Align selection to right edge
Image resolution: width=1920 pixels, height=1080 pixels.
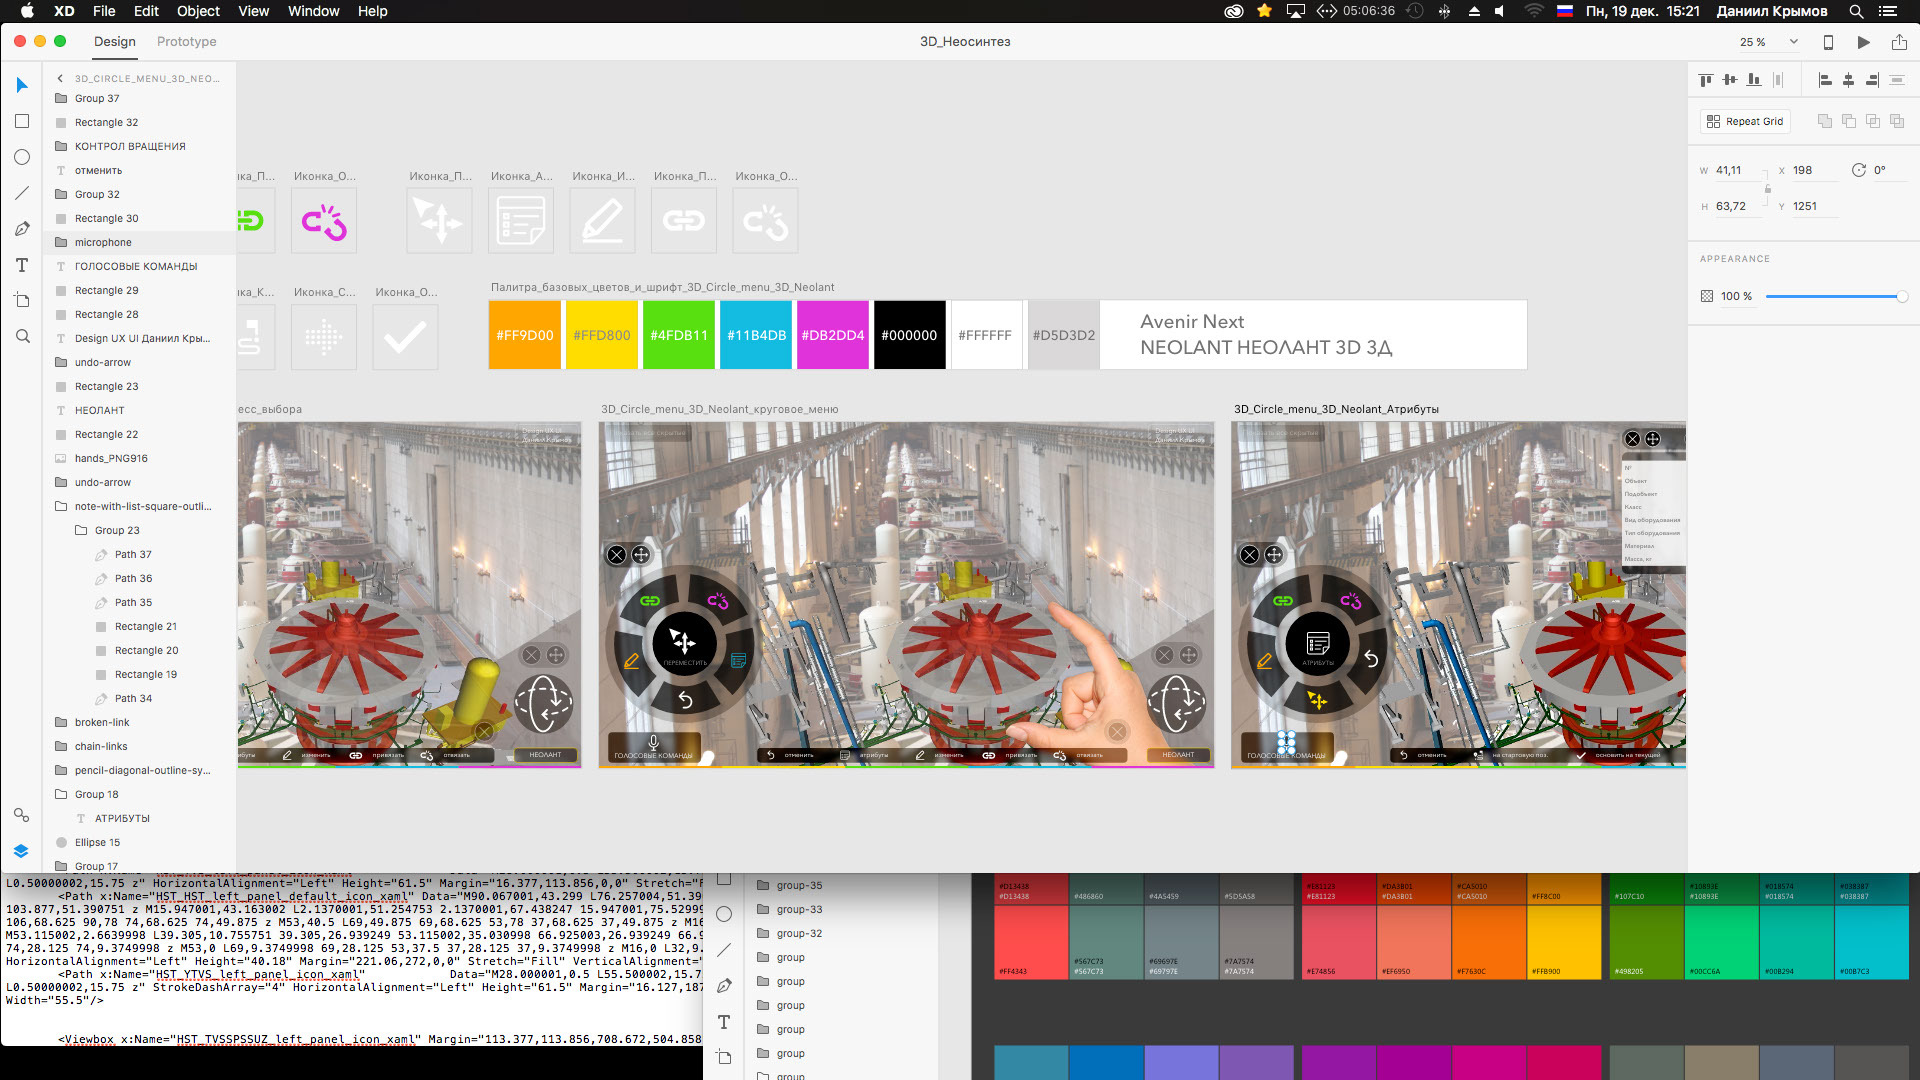pos(1872,80)
